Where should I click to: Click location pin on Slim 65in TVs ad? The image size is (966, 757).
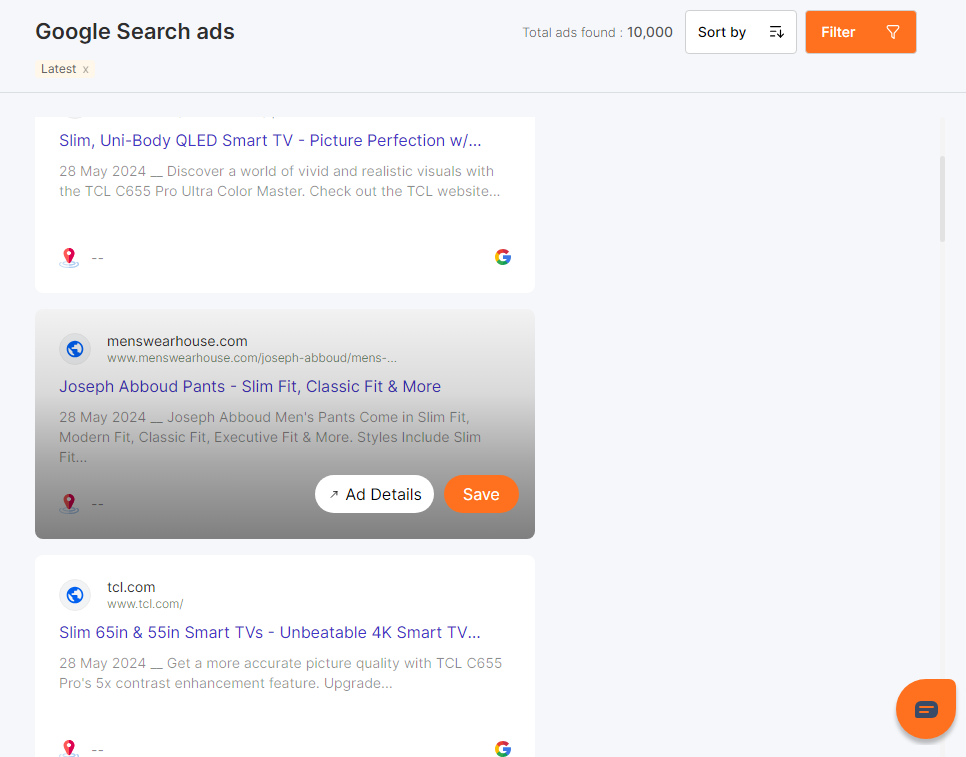(x=69, y=748)
